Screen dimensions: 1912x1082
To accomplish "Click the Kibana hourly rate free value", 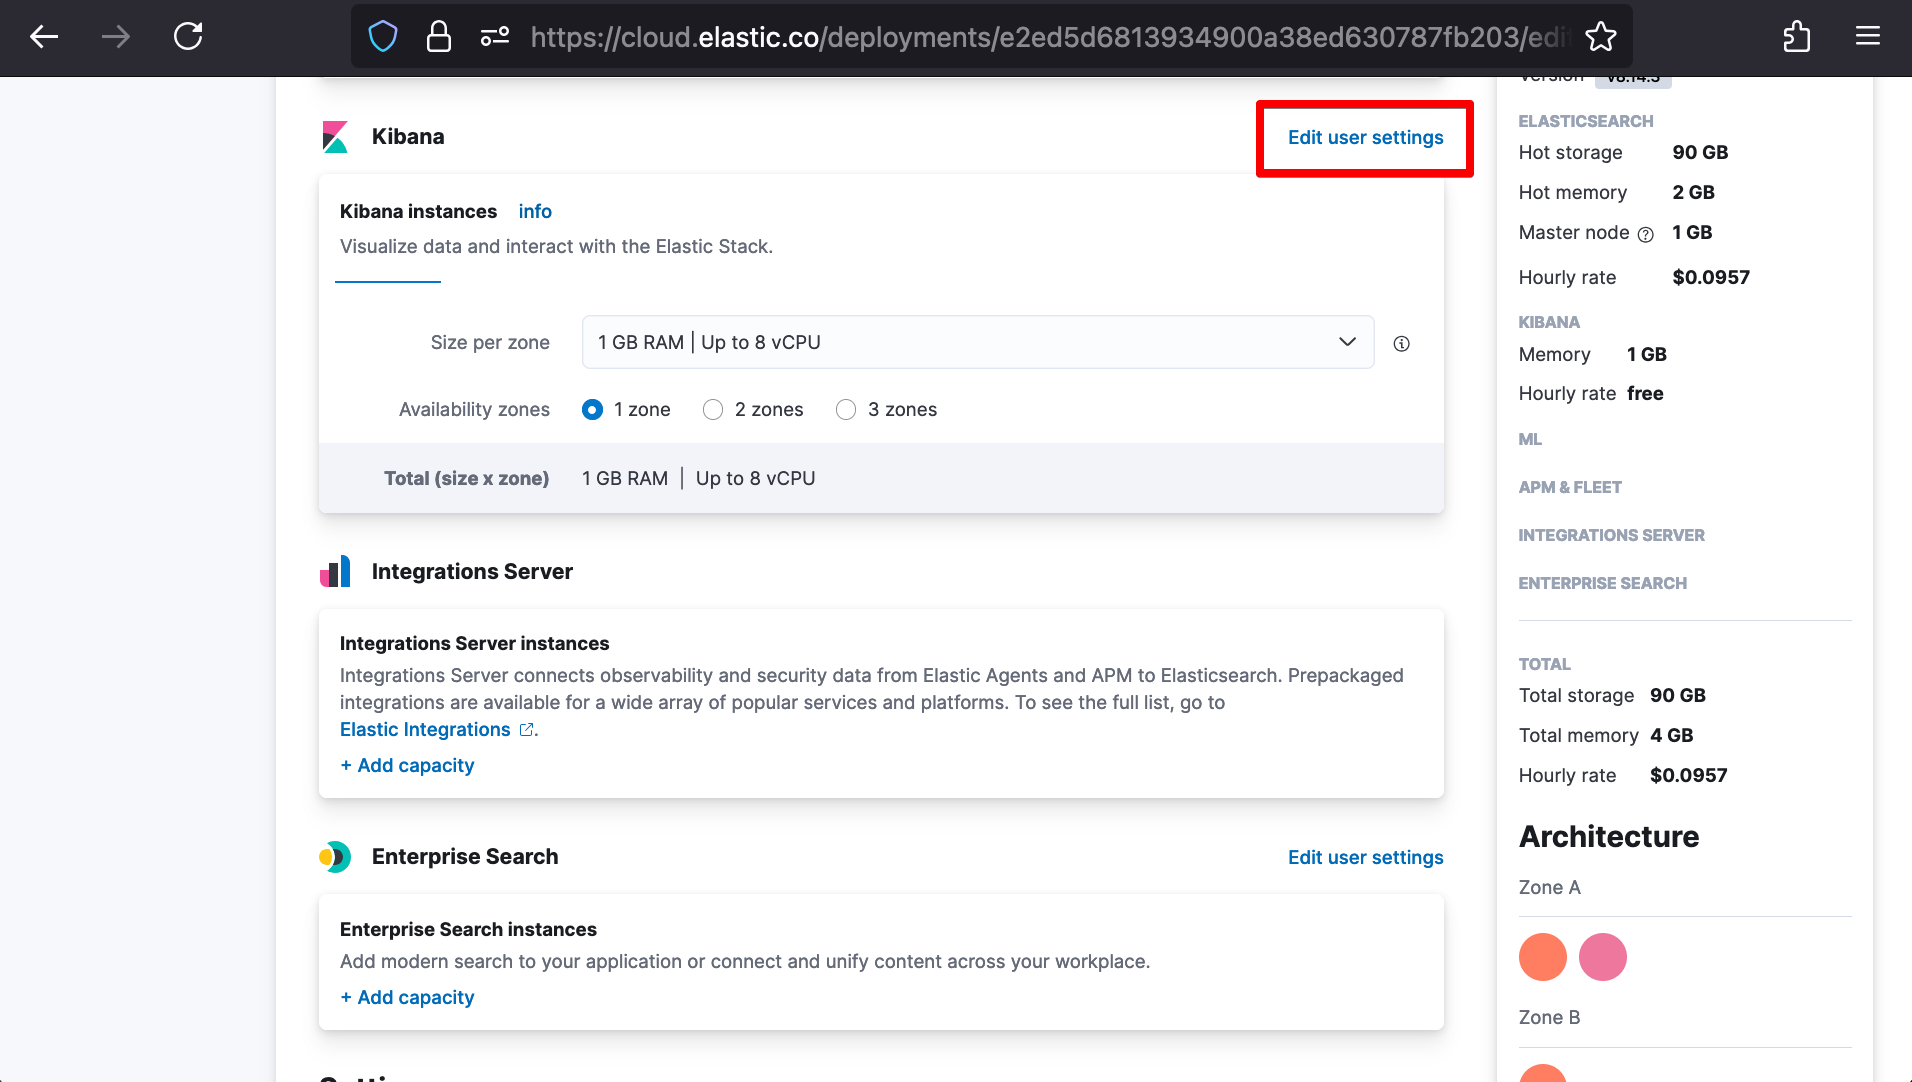I will tap(1645, 394).
